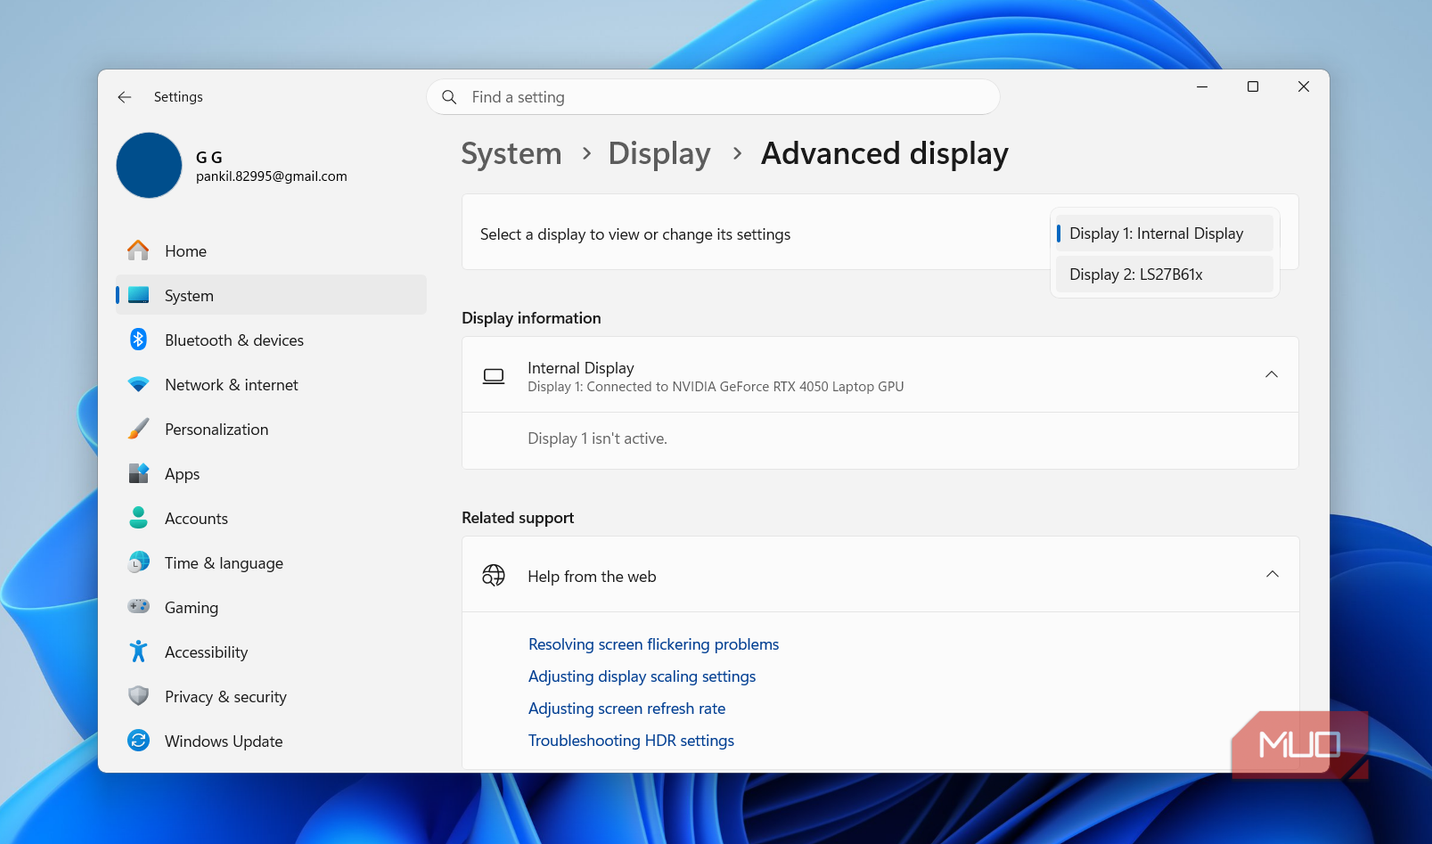Open Resolving screen flickering problems link
This screenshot has width=1432, height=844.
click(x=653, y=644)
